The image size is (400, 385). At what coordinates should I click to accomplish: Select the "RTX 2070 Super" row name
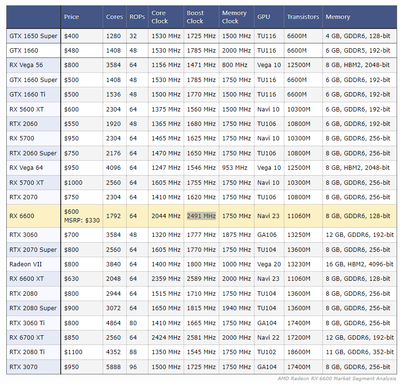click(x=33, y=249)
